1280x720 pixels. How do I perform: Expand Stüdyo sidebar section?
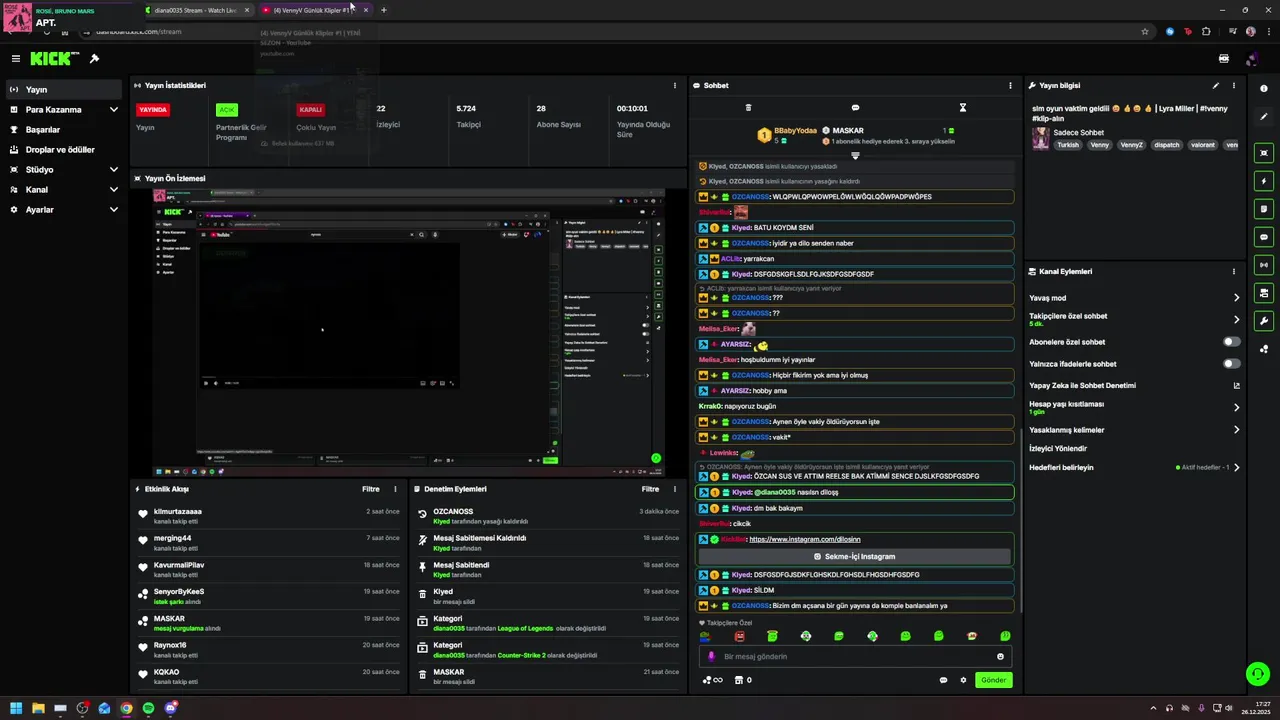(x=113, y=170)
